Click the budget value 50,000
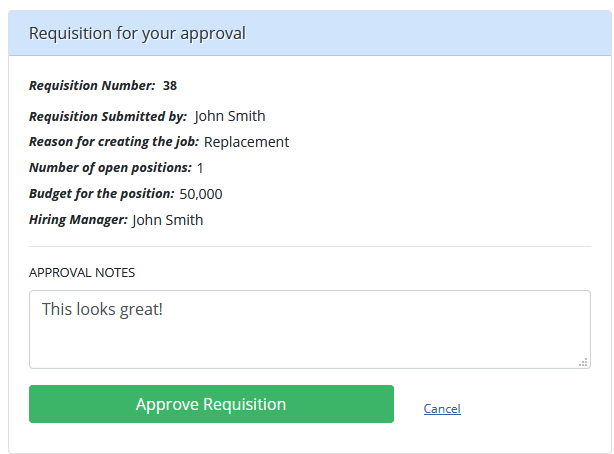Screen dimensions: 614x454 coord(201,194)
